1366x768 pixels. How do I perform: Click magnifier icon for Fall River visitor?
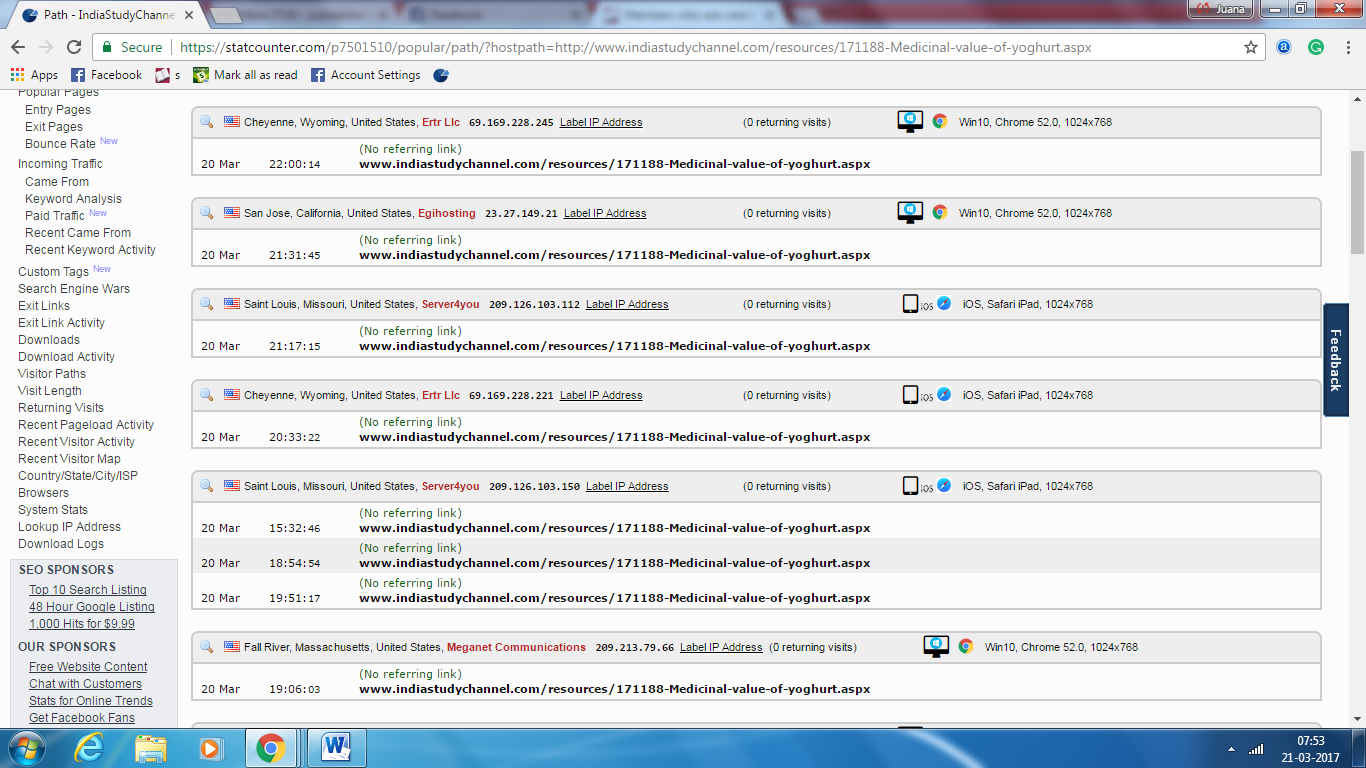(207, 646)
